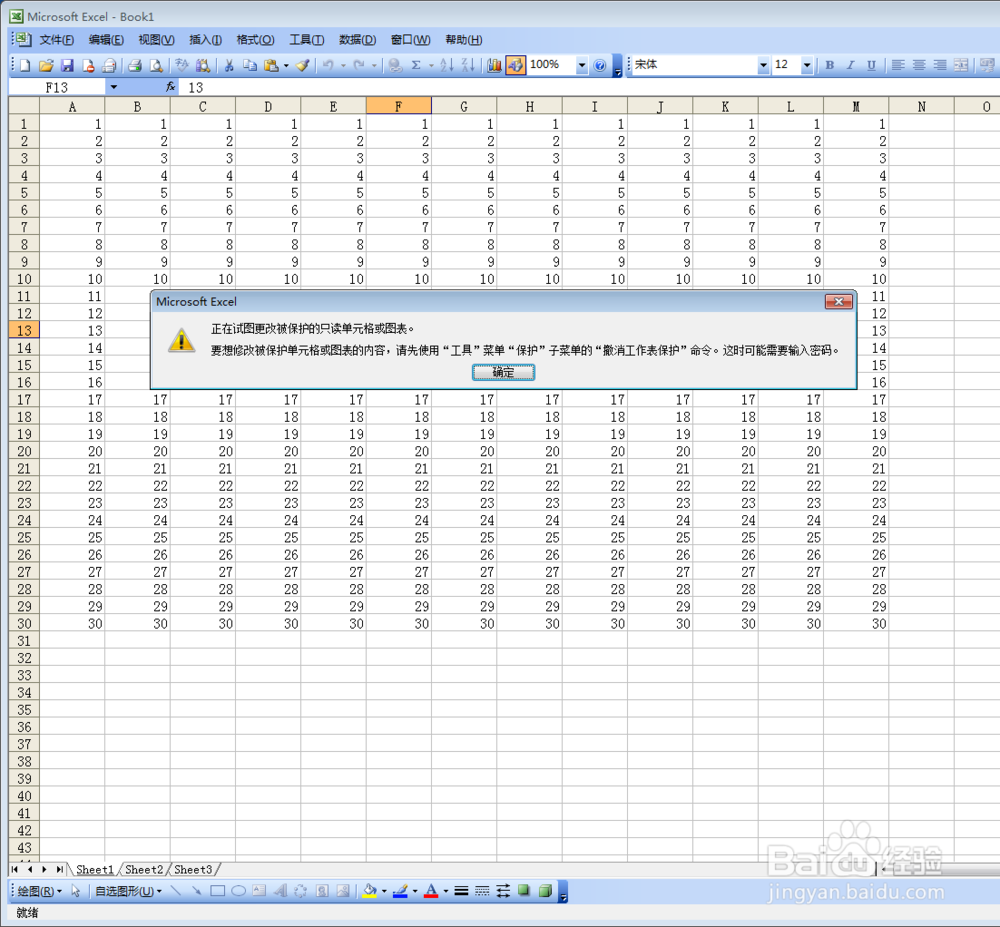Copy selection with the Copy icon

(250, 65)
